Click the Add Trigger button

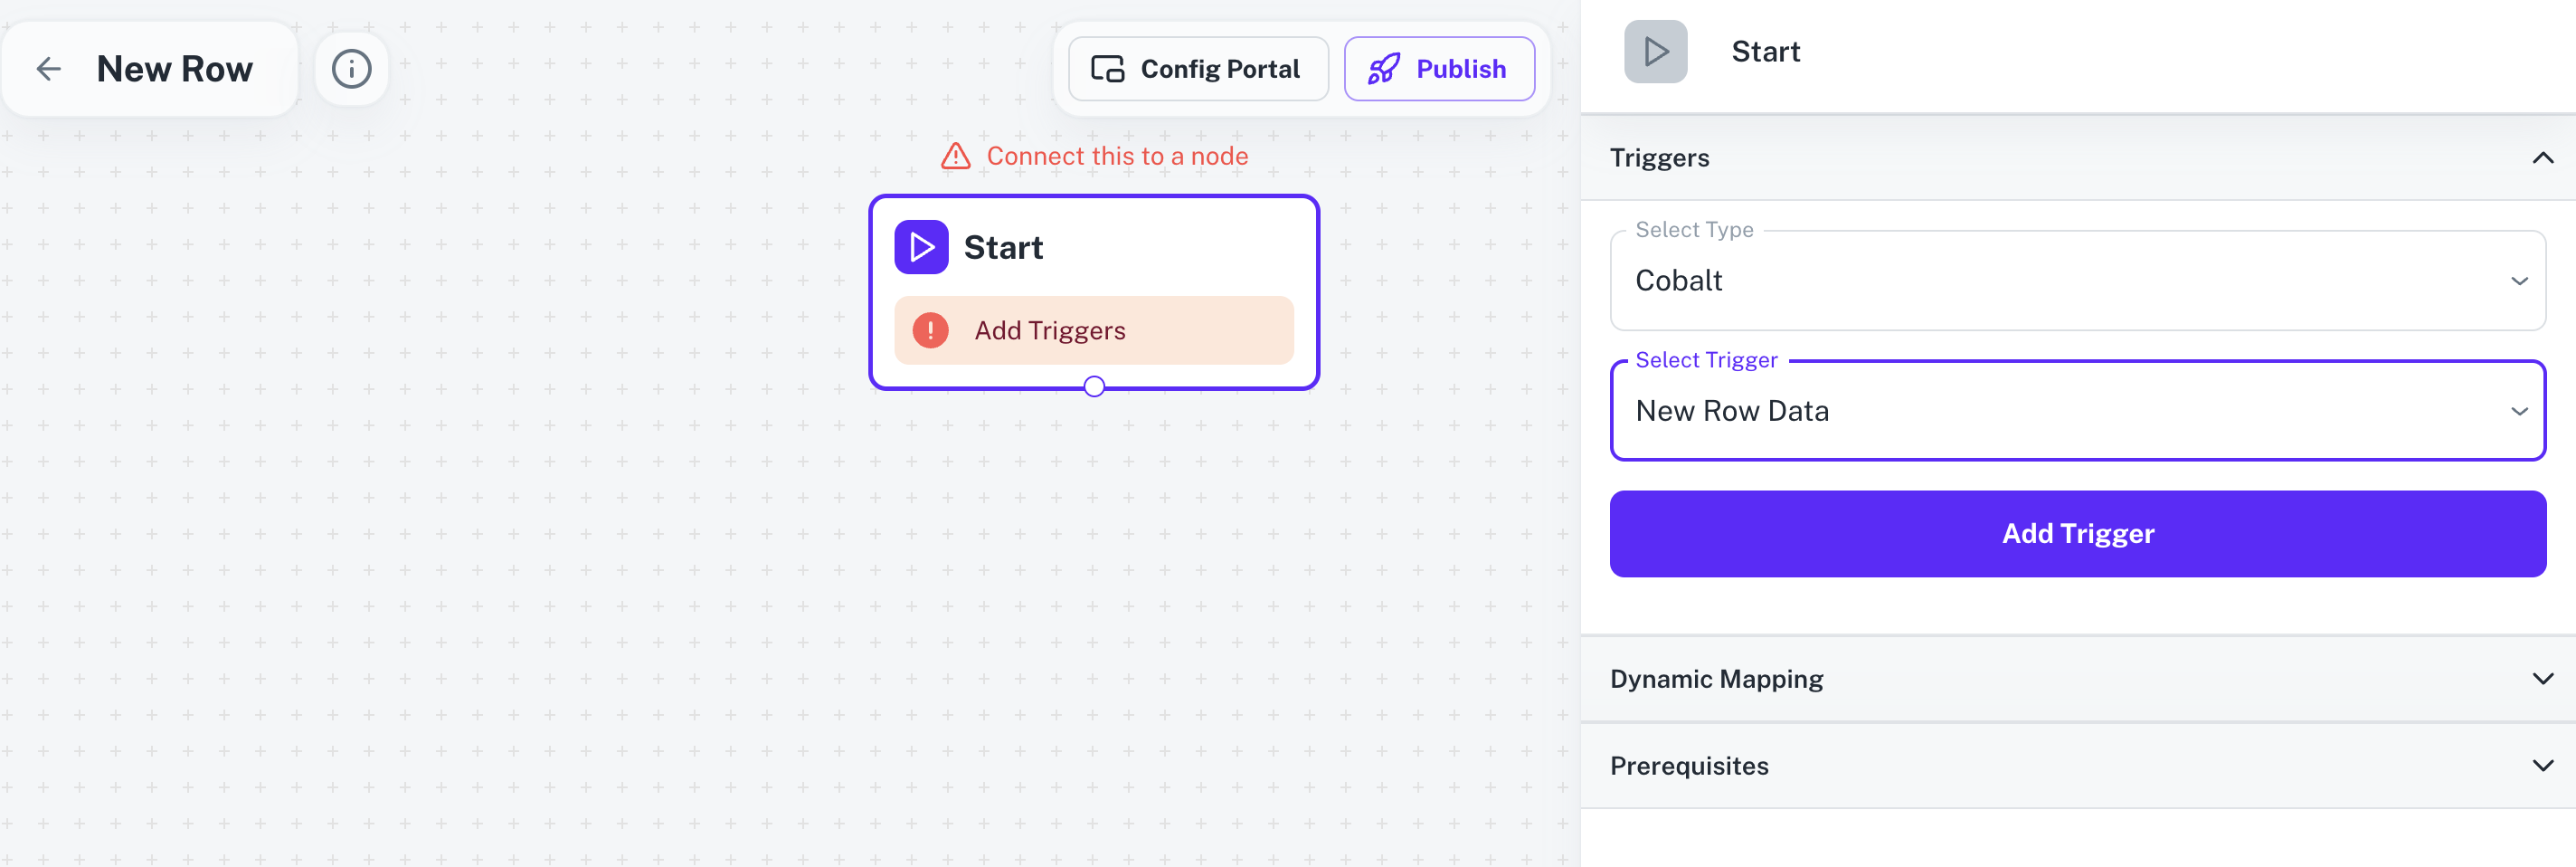pyautogui.click(x=2077, y=533)
